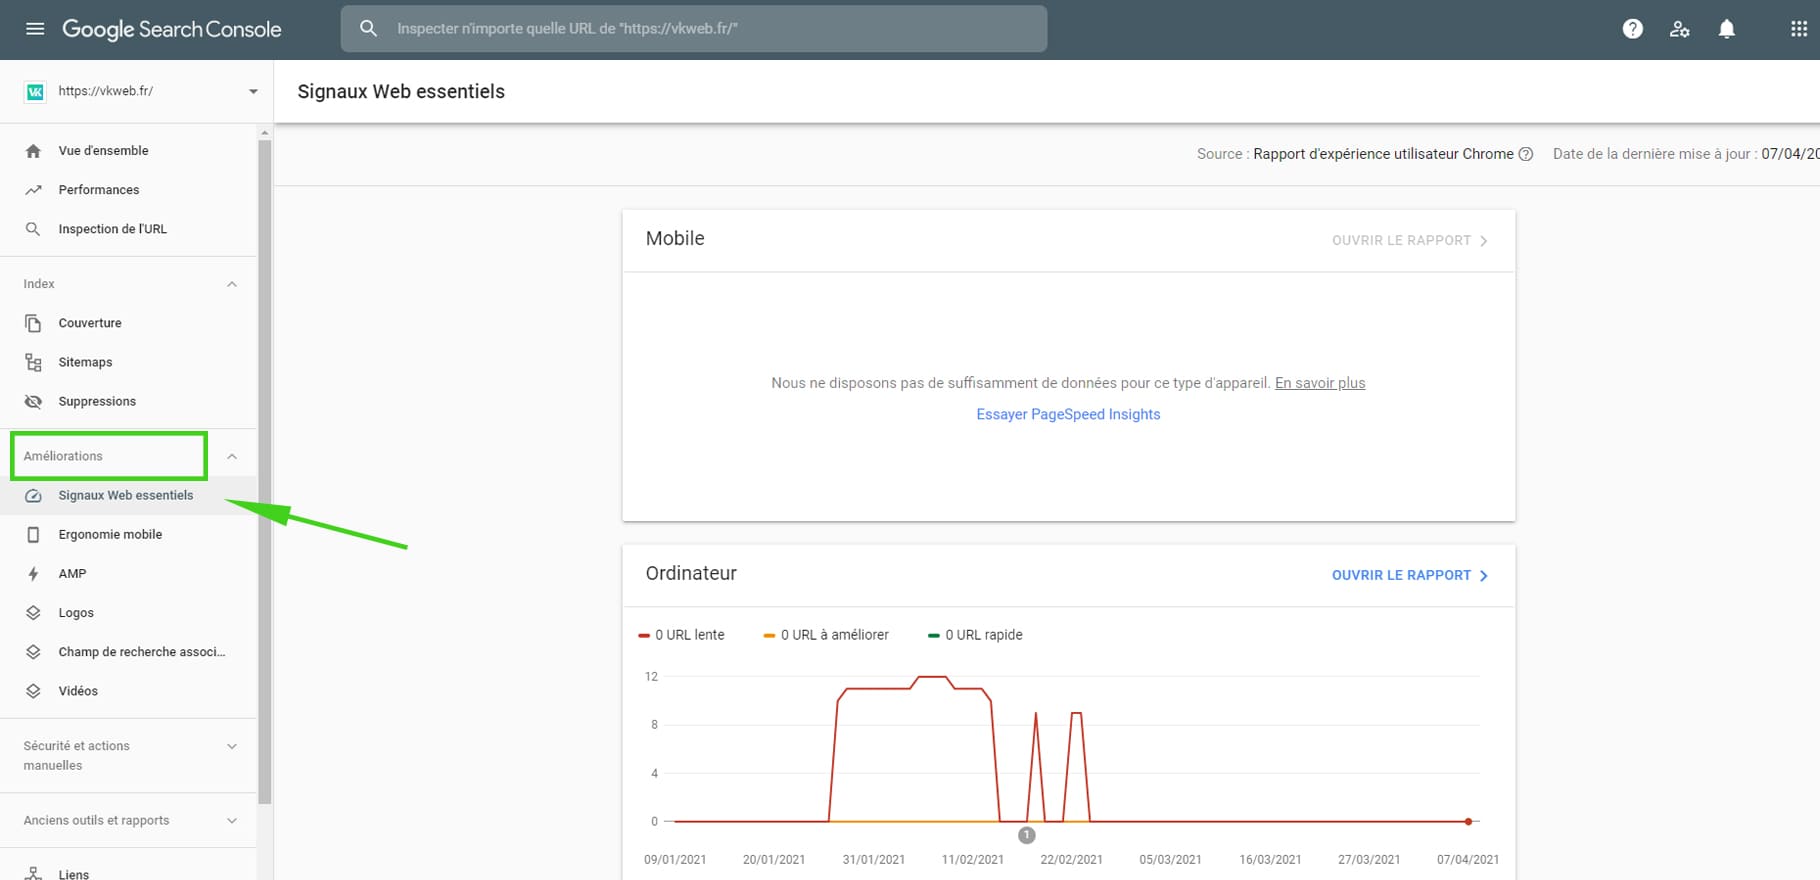
Task: Click layers icon beside Logos
Action: (33, 613)
